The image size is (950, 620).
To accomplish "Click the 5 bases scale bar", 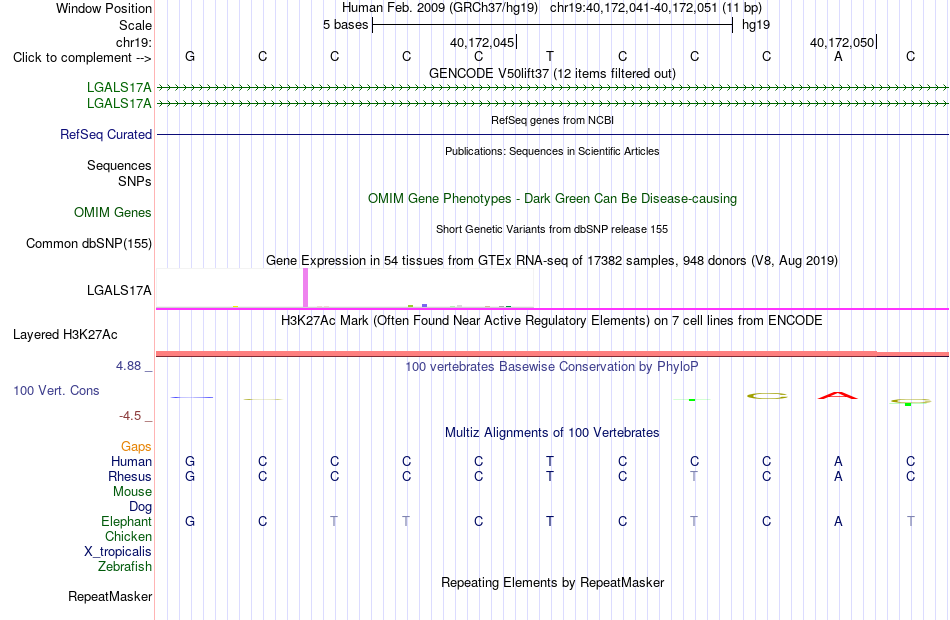I will [552, 25].
